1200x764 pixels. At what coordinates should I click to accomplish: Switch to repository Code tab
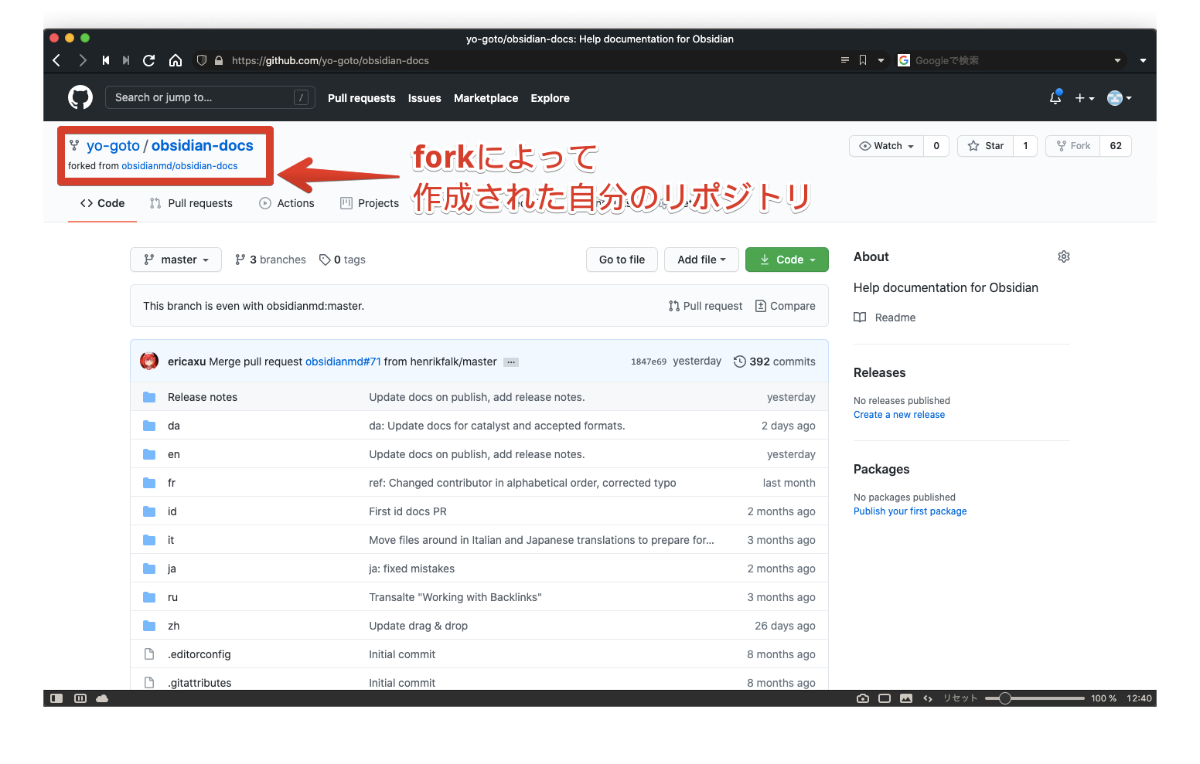pos(103,203)
